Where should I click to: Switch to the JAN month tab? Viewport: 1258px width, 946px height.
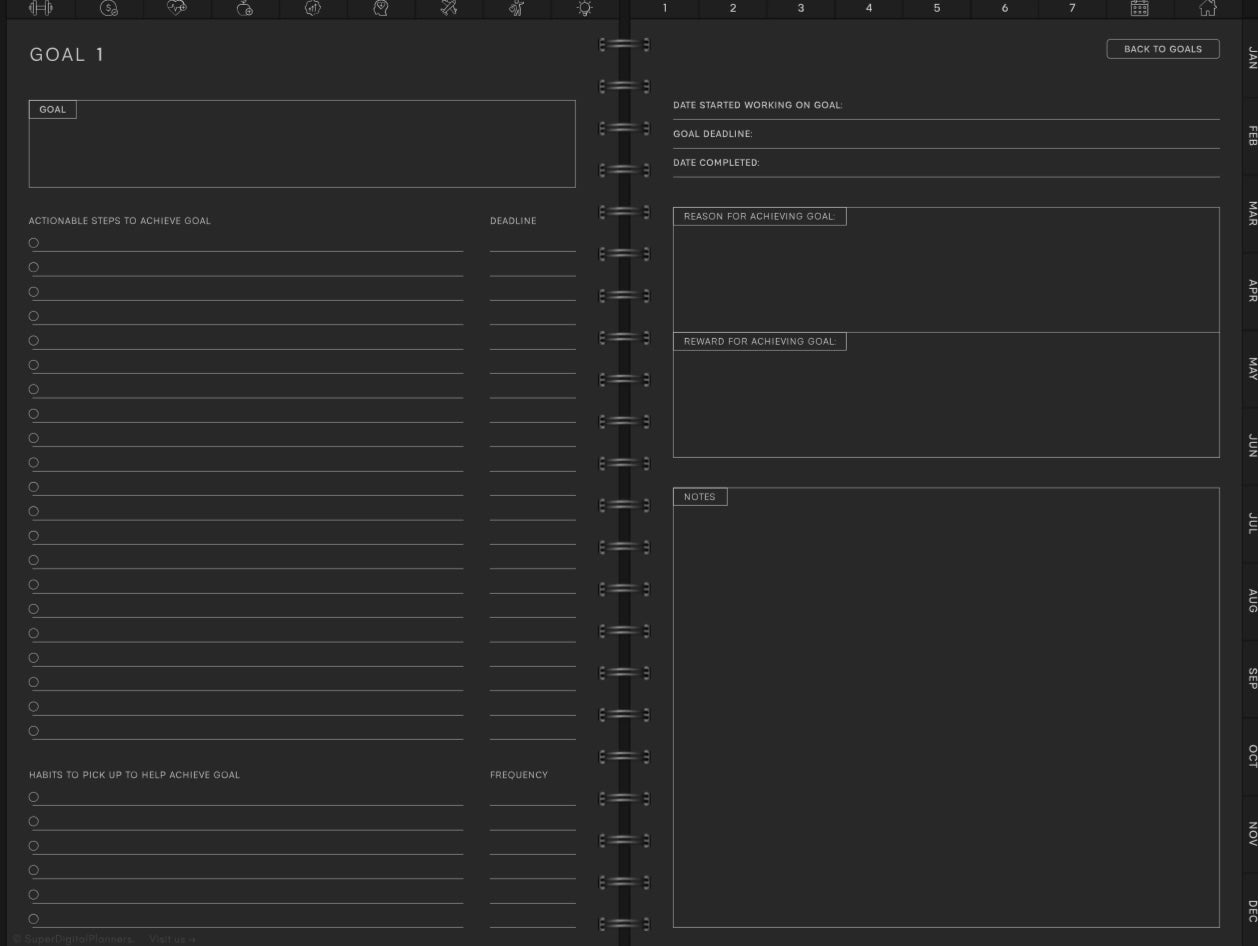click(1251, 57)
